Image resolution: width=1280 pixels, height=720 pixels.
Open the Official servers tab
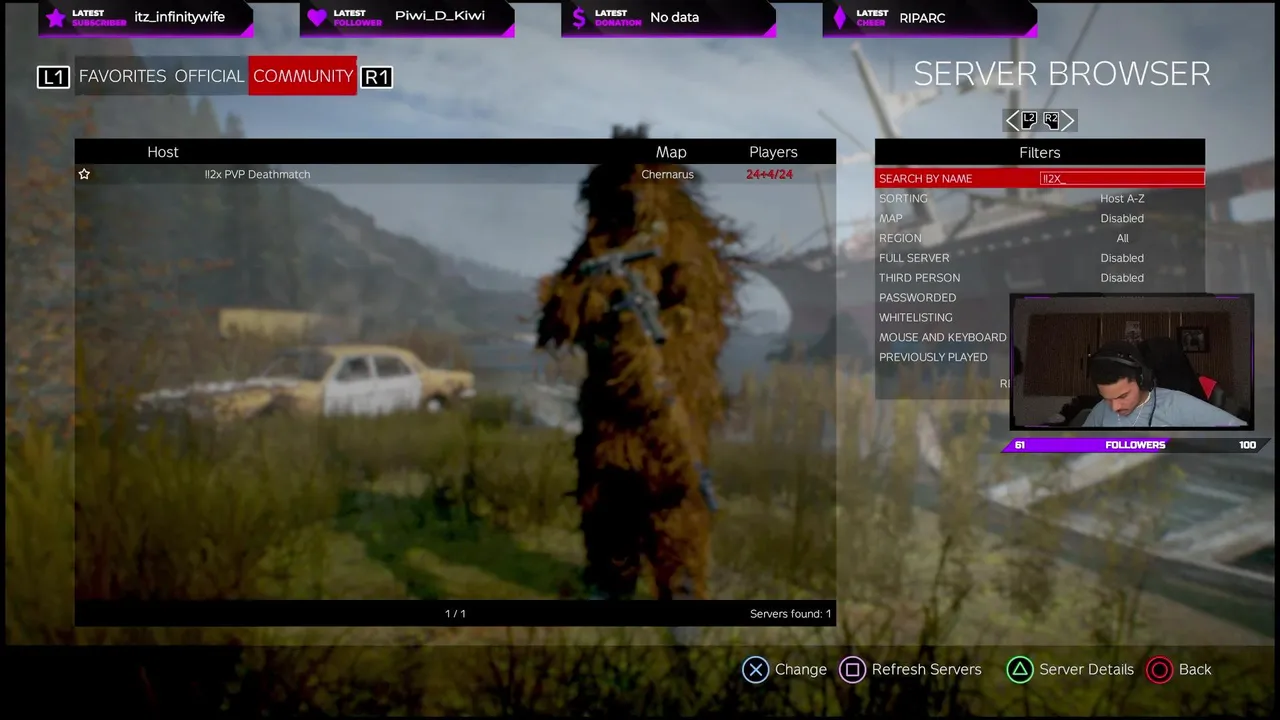coord(209,76)
